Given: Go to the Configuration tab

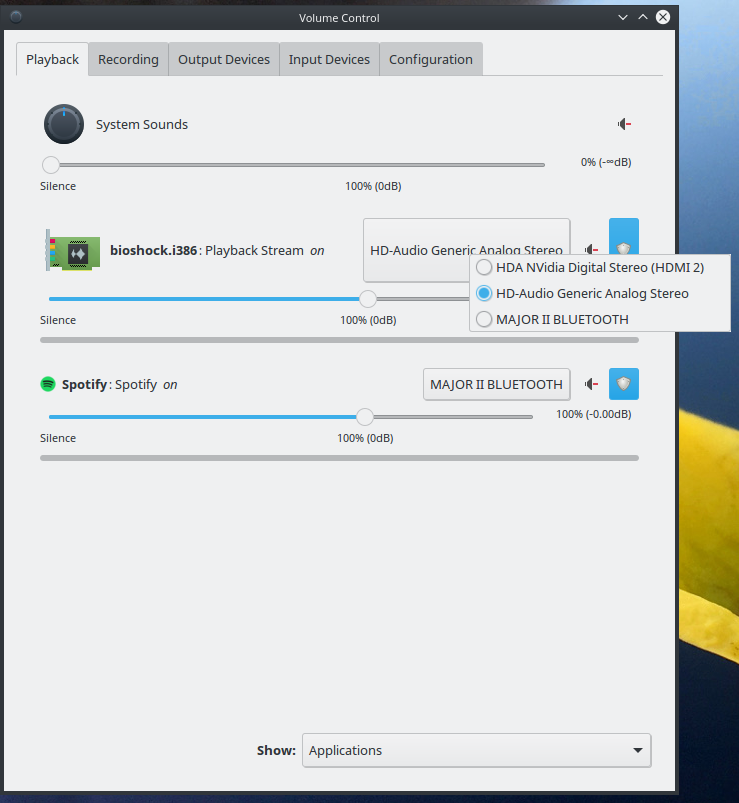Looking at the screenshot, I should point(431,59).
